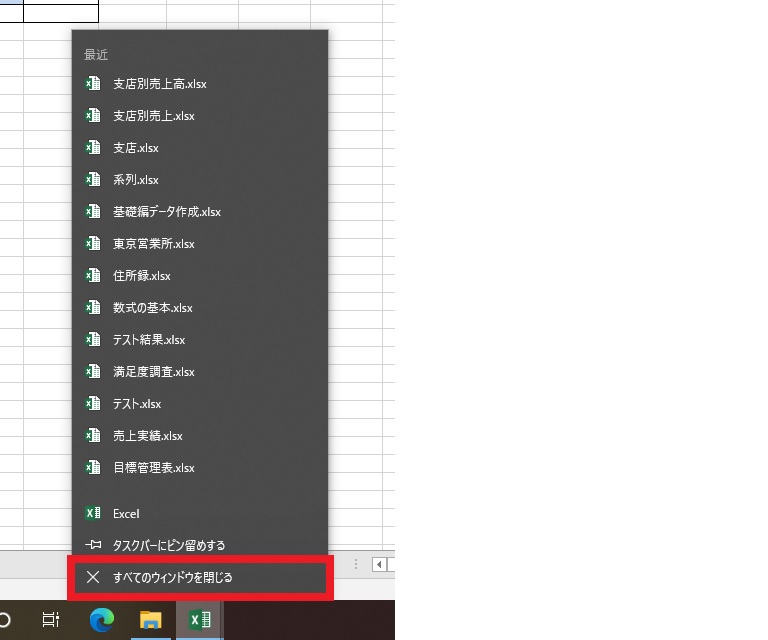The image size is (768, 640).
Task: Open recent file テスト結果.xlsx
Action: (x=200, y=339)
